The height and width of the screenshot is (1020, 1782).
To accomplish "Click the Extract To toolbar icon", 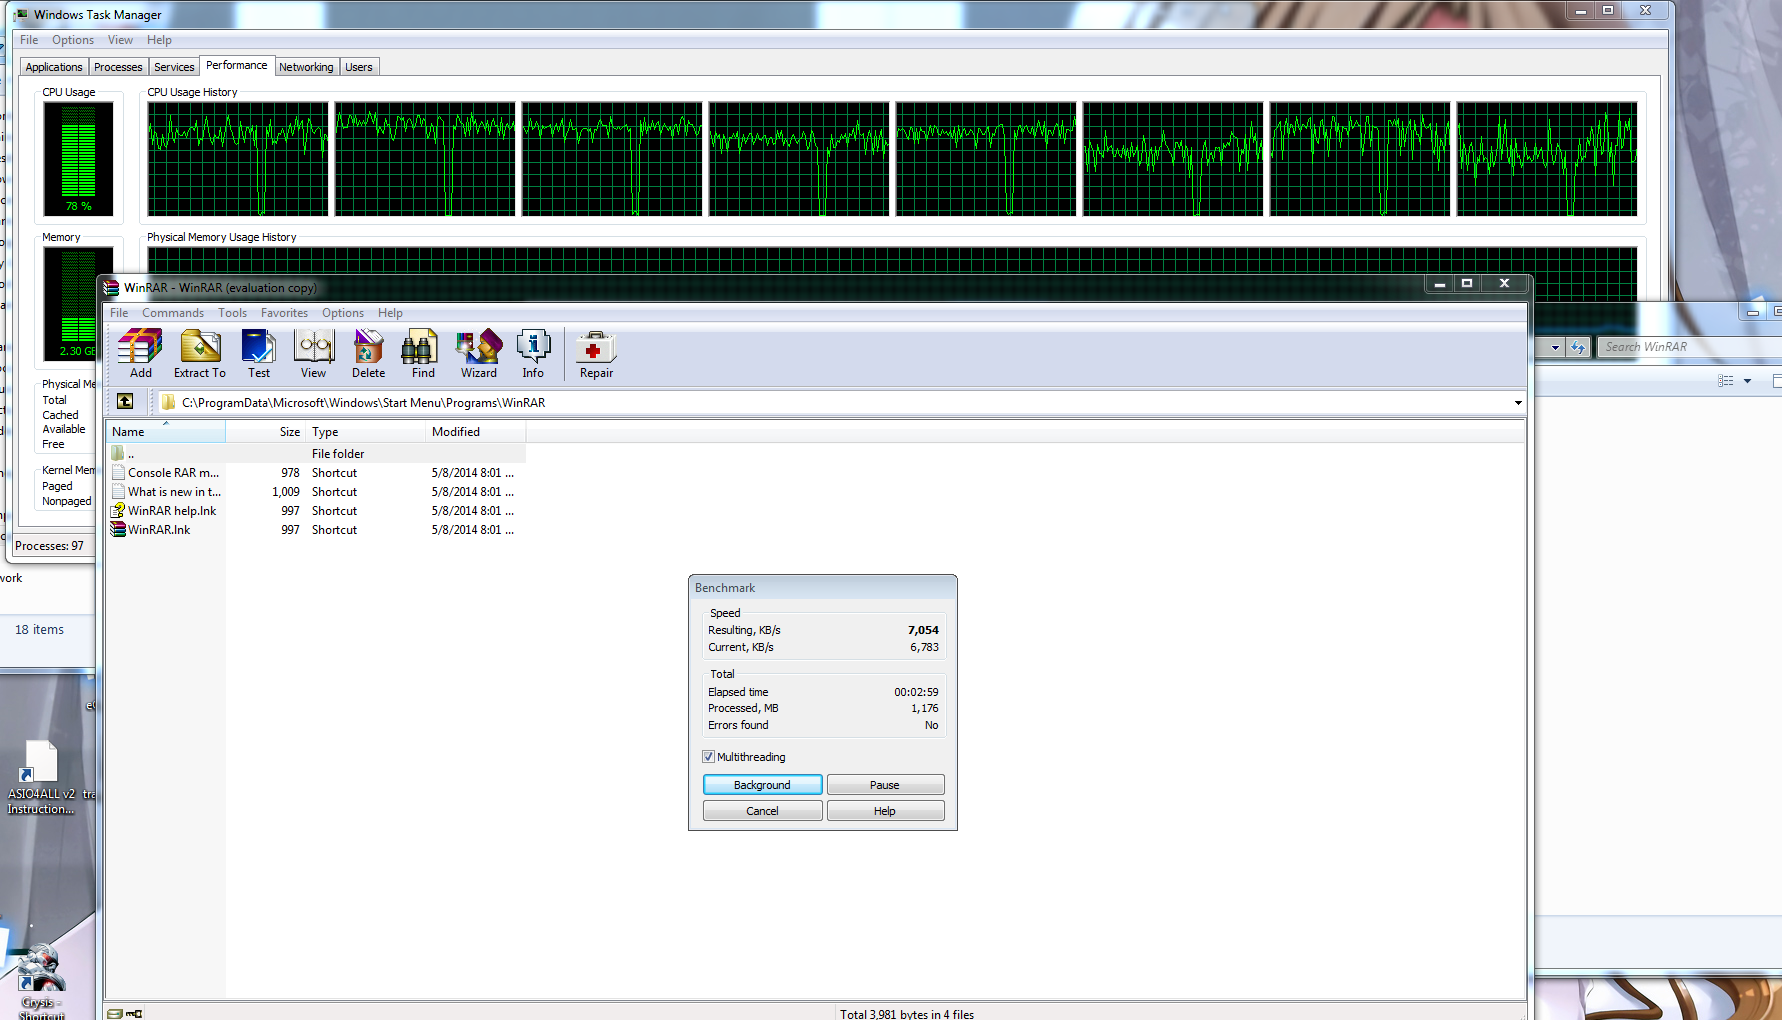I will (200, 354).
